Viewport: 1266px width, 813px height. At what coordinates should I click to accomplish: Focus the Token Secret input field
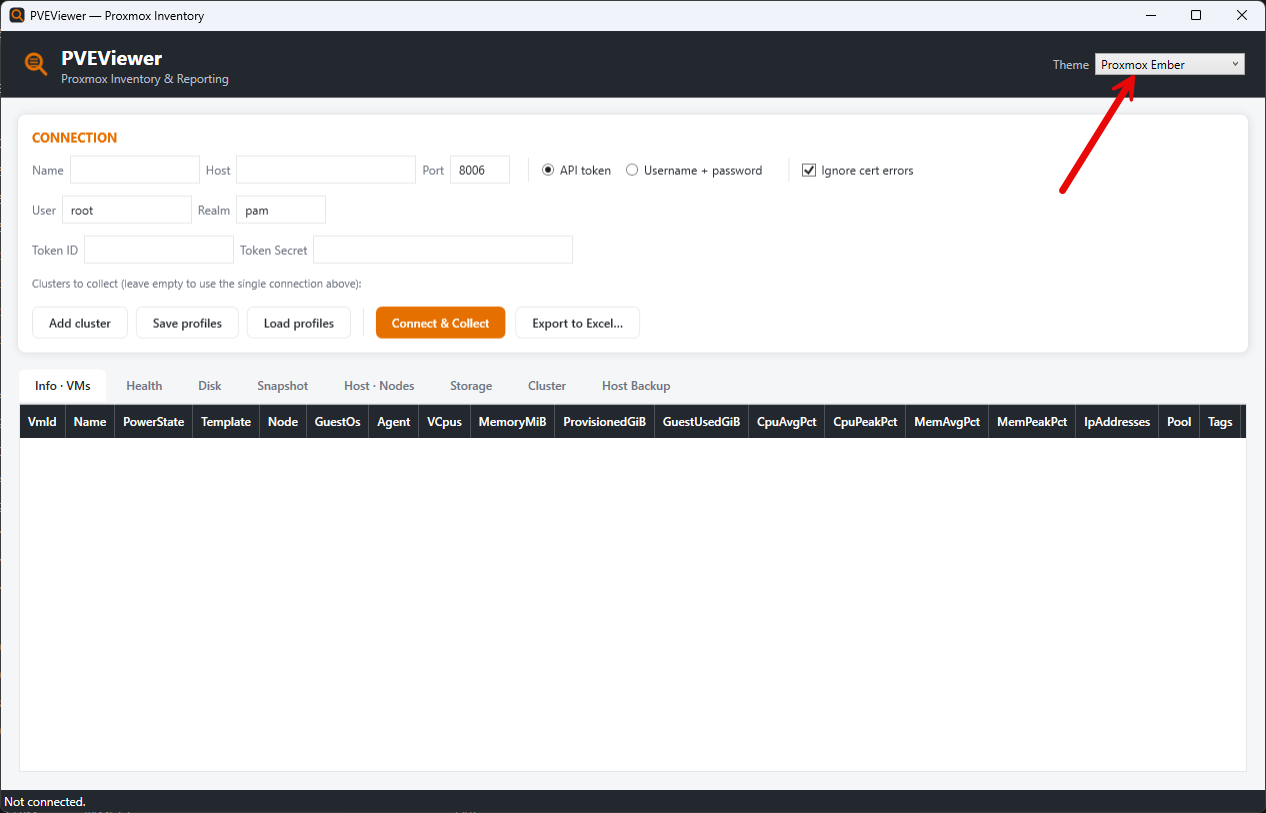tap(443, 250)
